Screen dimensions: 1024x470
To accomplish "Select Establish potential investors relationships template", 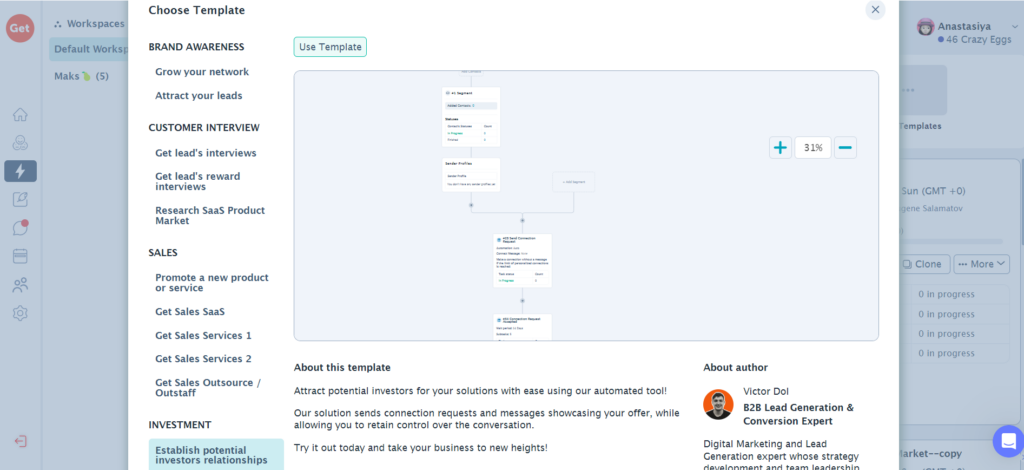I will 211,454.
